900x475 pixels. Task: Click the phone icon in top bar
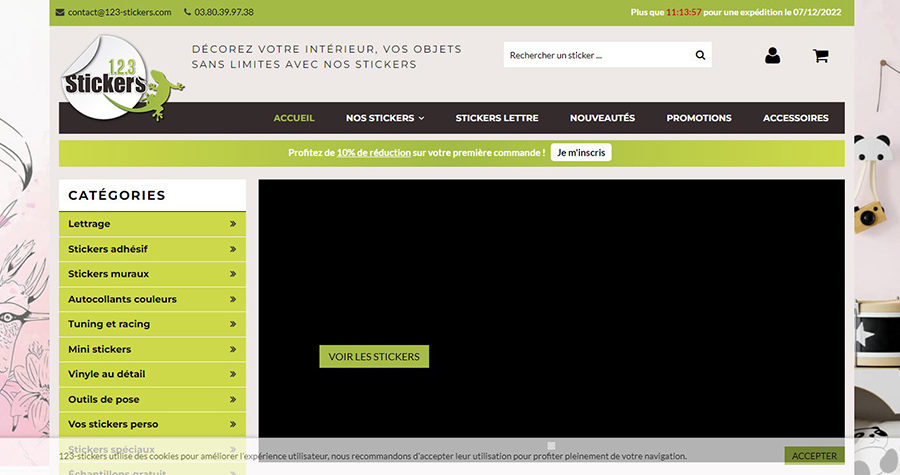187,12
